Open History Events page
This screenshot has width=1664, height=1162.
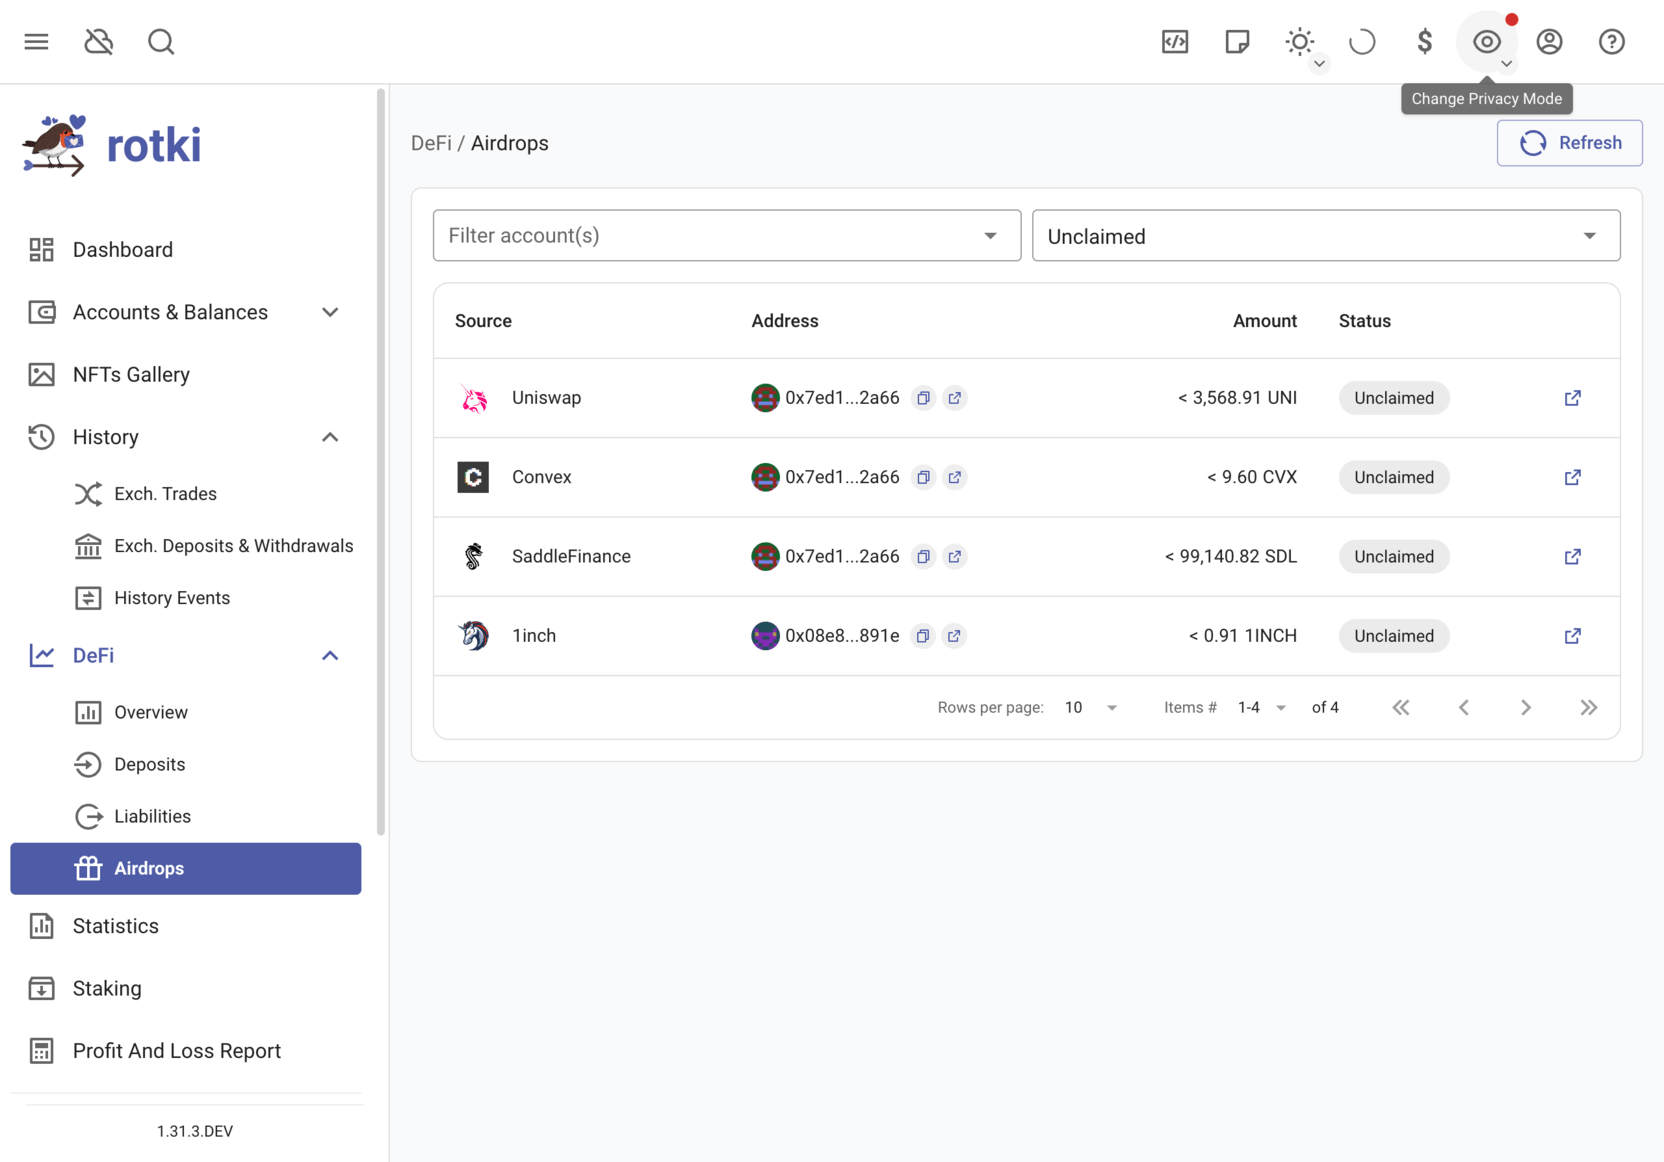[x=186, y=598]
